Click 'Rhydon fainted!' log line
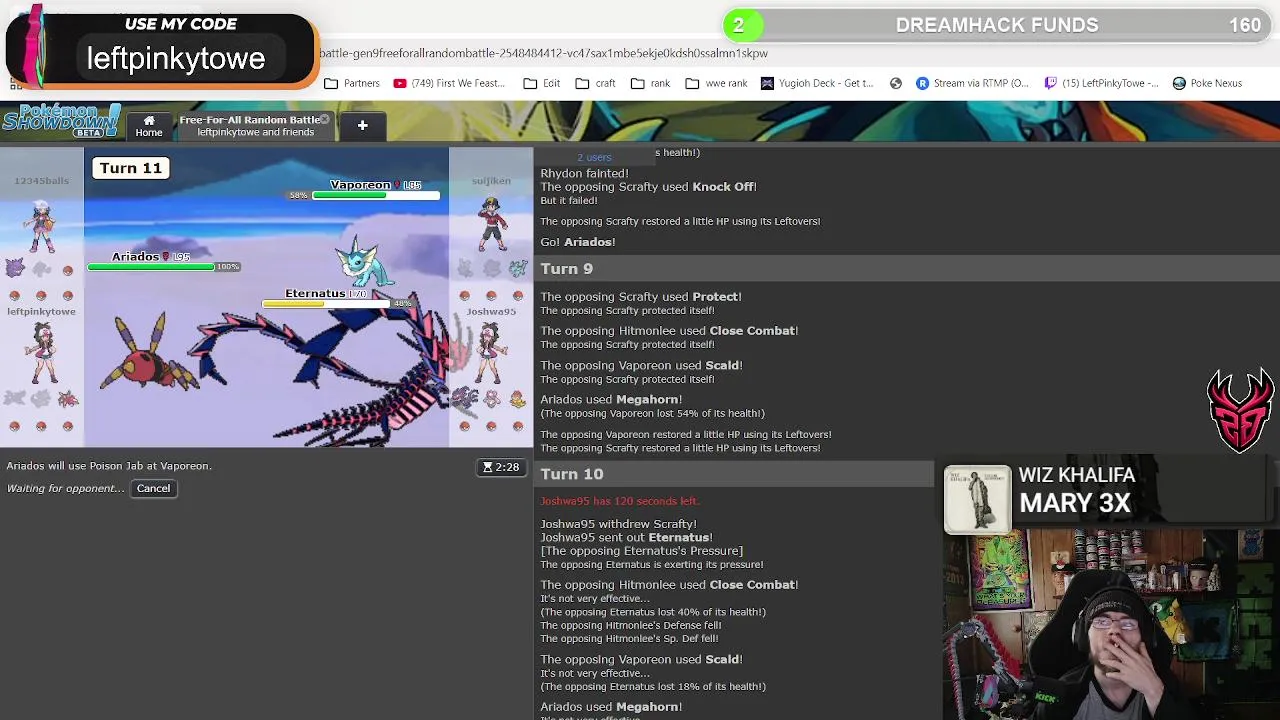 (585, 173)
